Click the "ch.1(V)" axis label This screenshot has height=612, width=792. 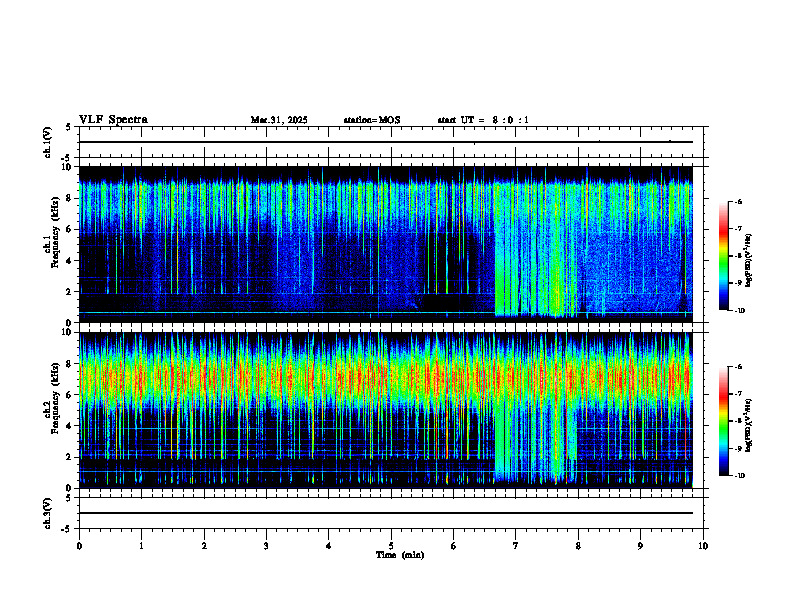(48, 142)
